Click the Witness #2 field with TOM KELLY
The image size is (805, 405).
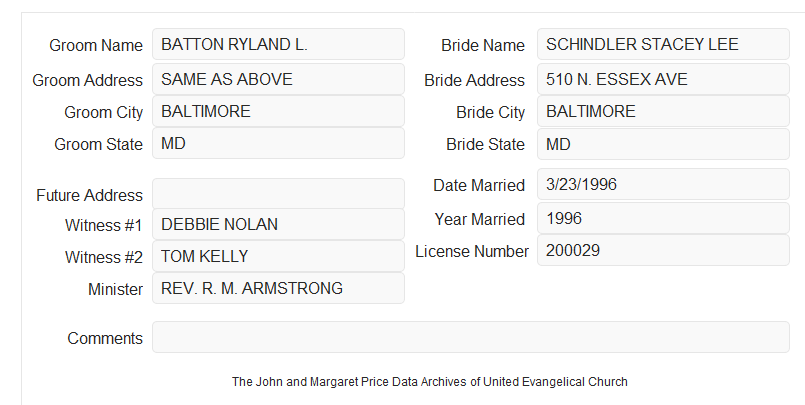click(x=278, y=256)
